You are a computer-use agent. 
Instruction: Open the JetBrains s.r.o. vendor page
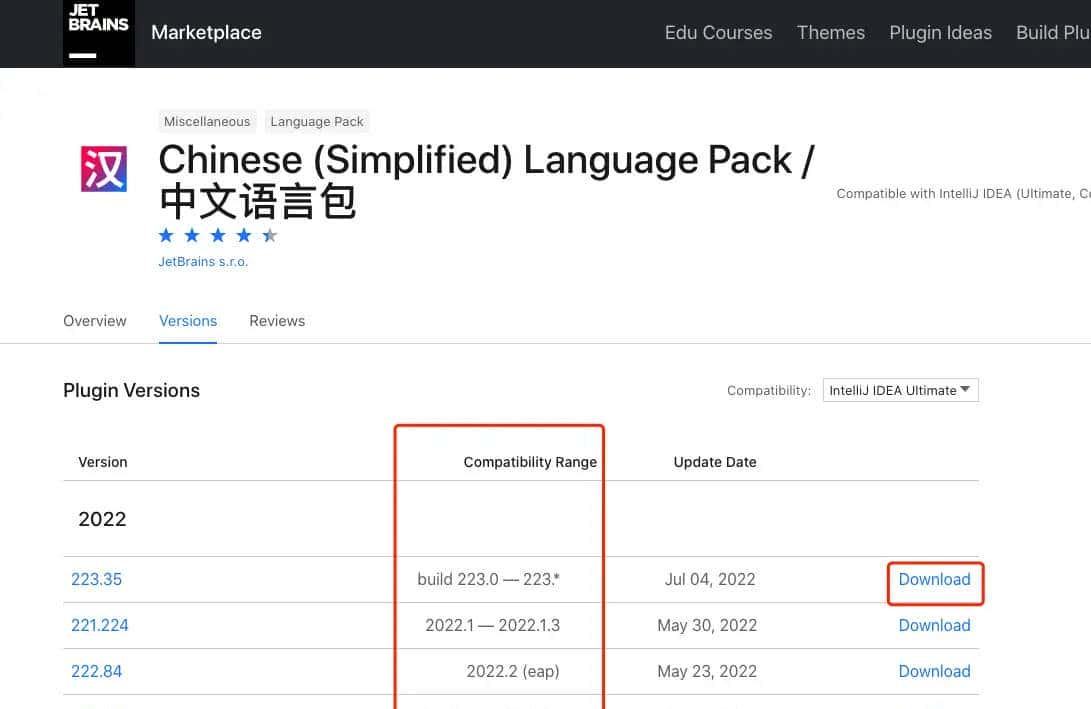click(x=203, y=261)
